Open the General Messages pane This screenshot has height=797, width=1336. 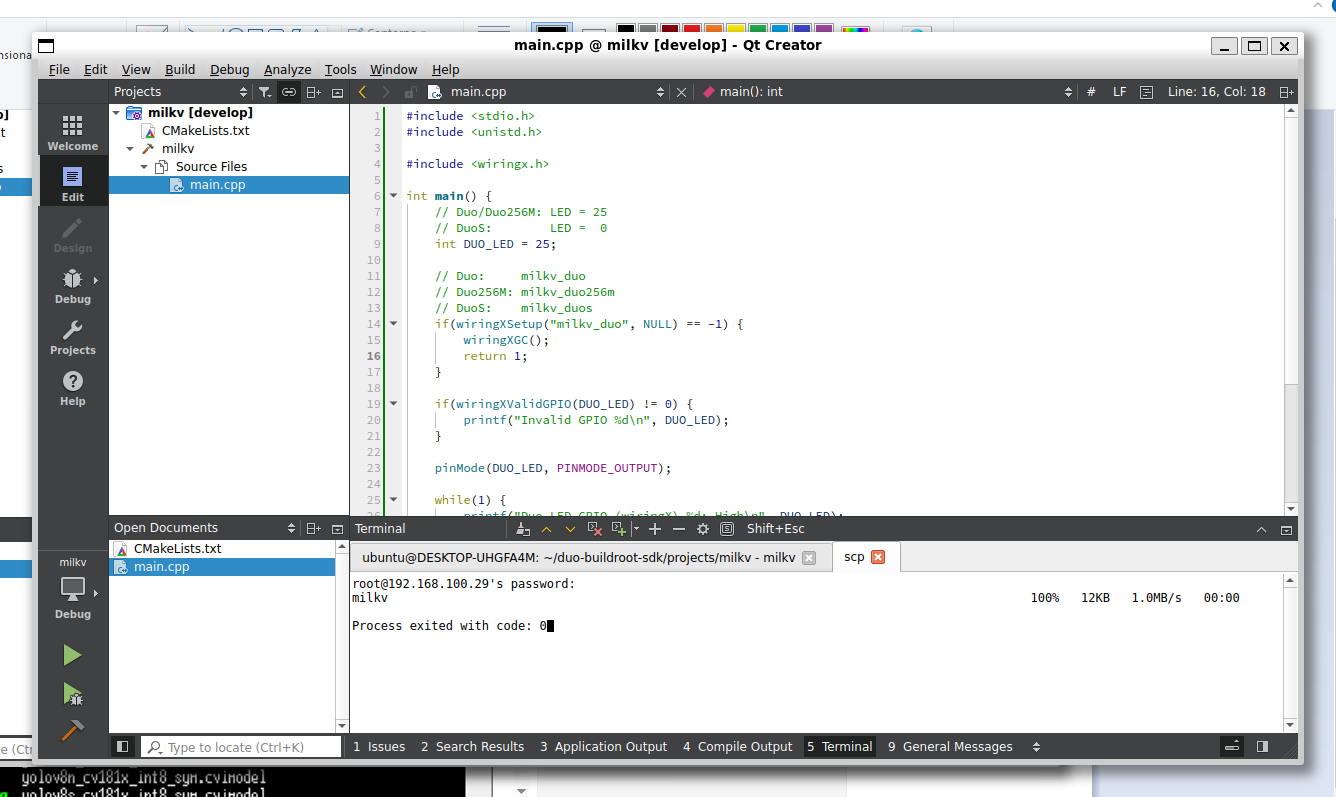(x=950, y=747)
